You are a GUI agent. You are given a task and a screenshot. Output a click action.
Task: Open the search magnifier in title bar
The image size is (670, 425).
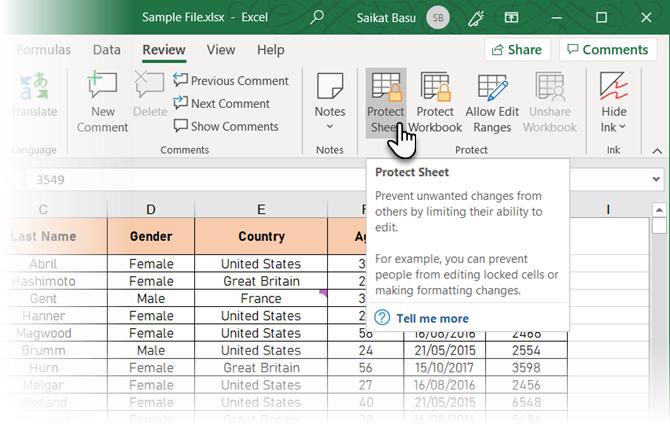pyautogui.click(x=317, y=17)
